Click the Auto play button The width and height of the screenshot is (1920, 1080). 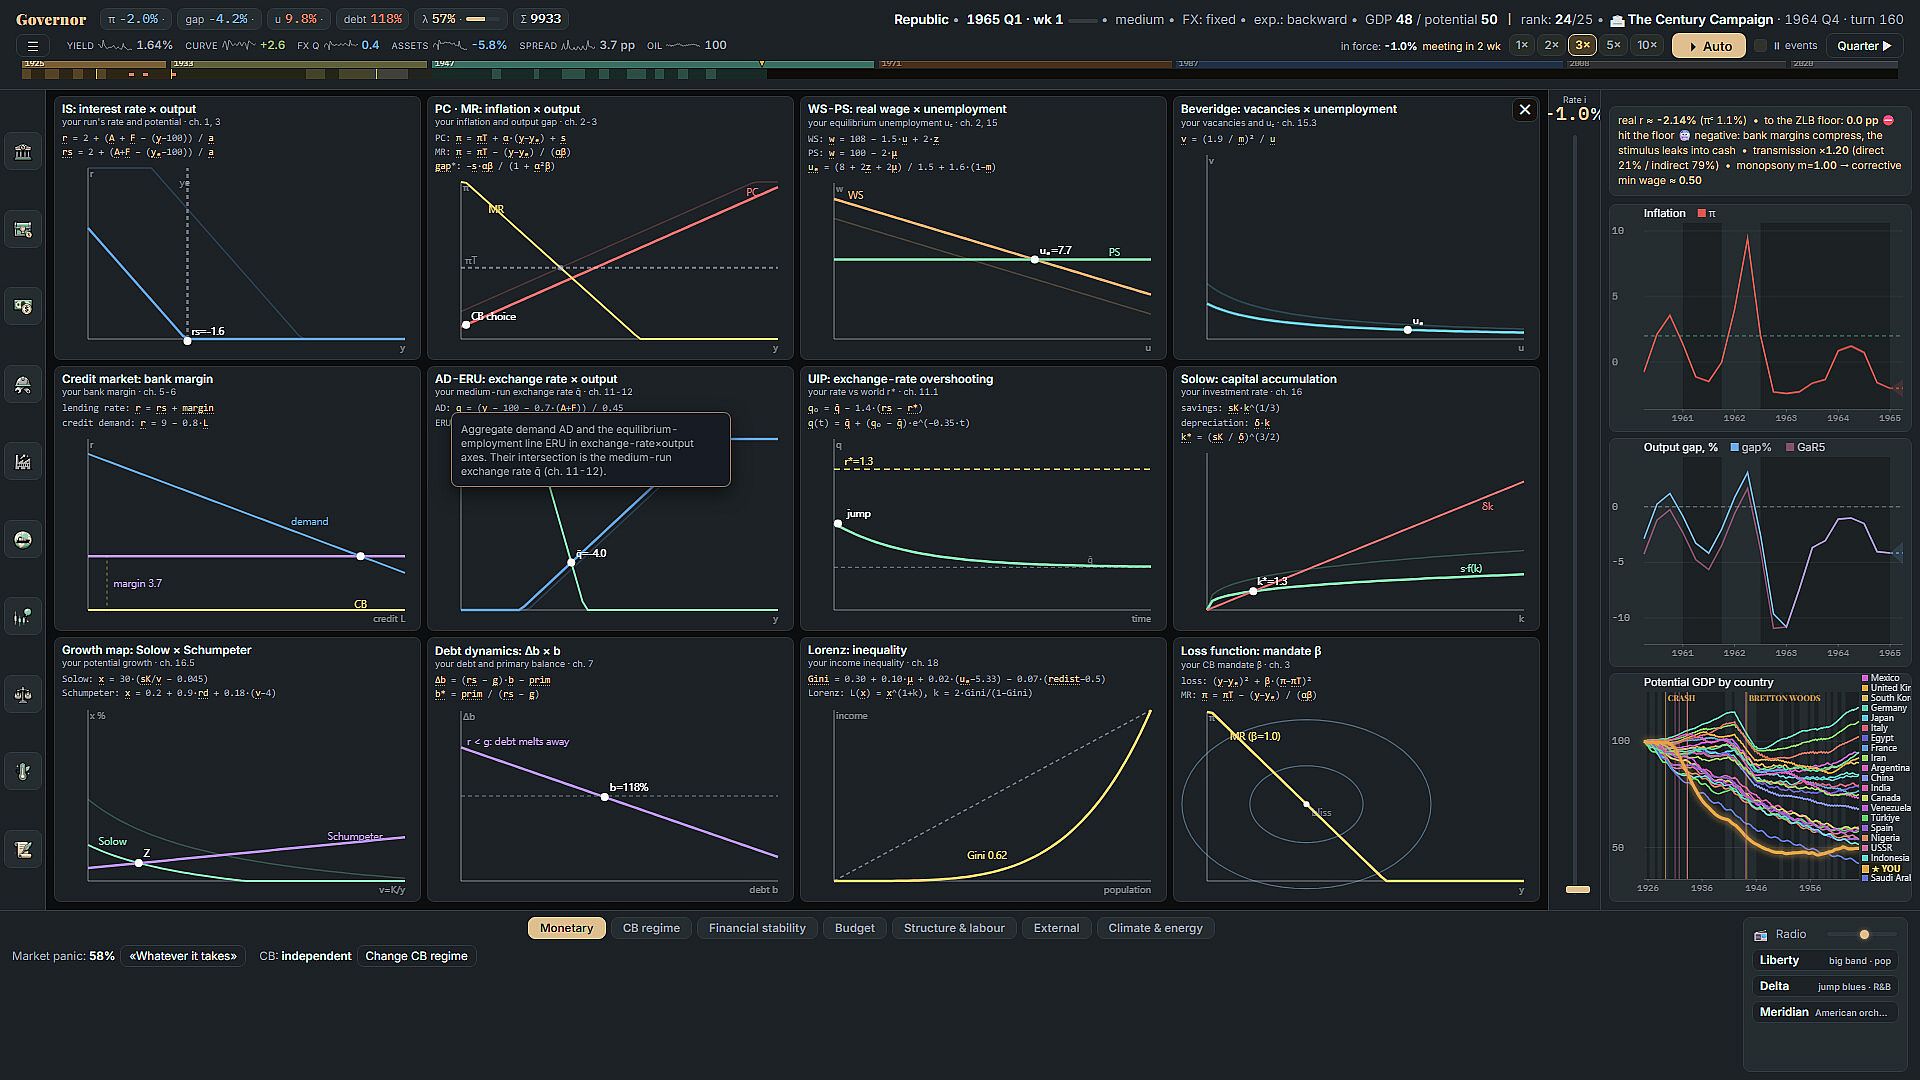click(x=1709, y=46)
